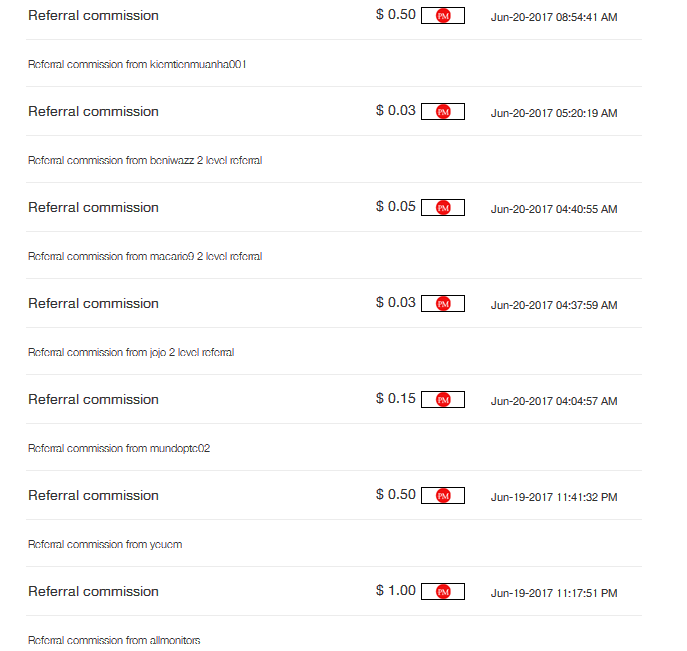Select the $1.00 amount text

coord(396,591)
